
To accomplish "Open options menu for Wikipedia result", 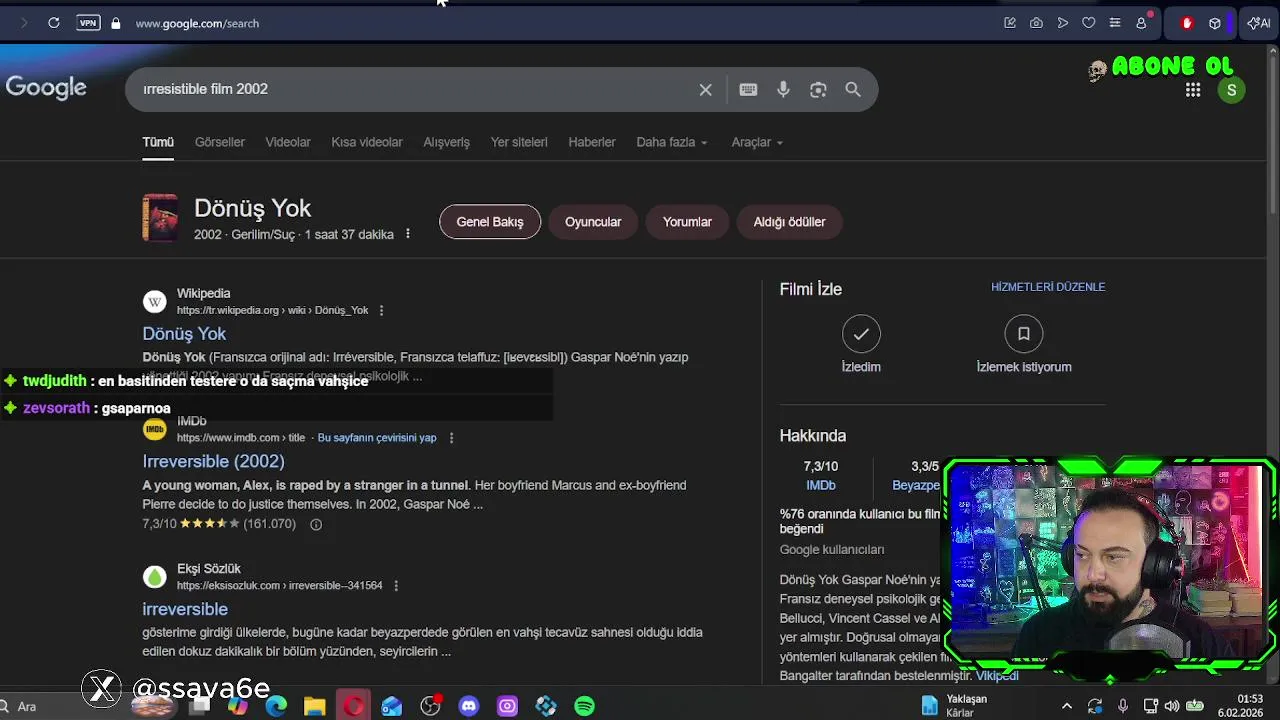I will 381,311.
